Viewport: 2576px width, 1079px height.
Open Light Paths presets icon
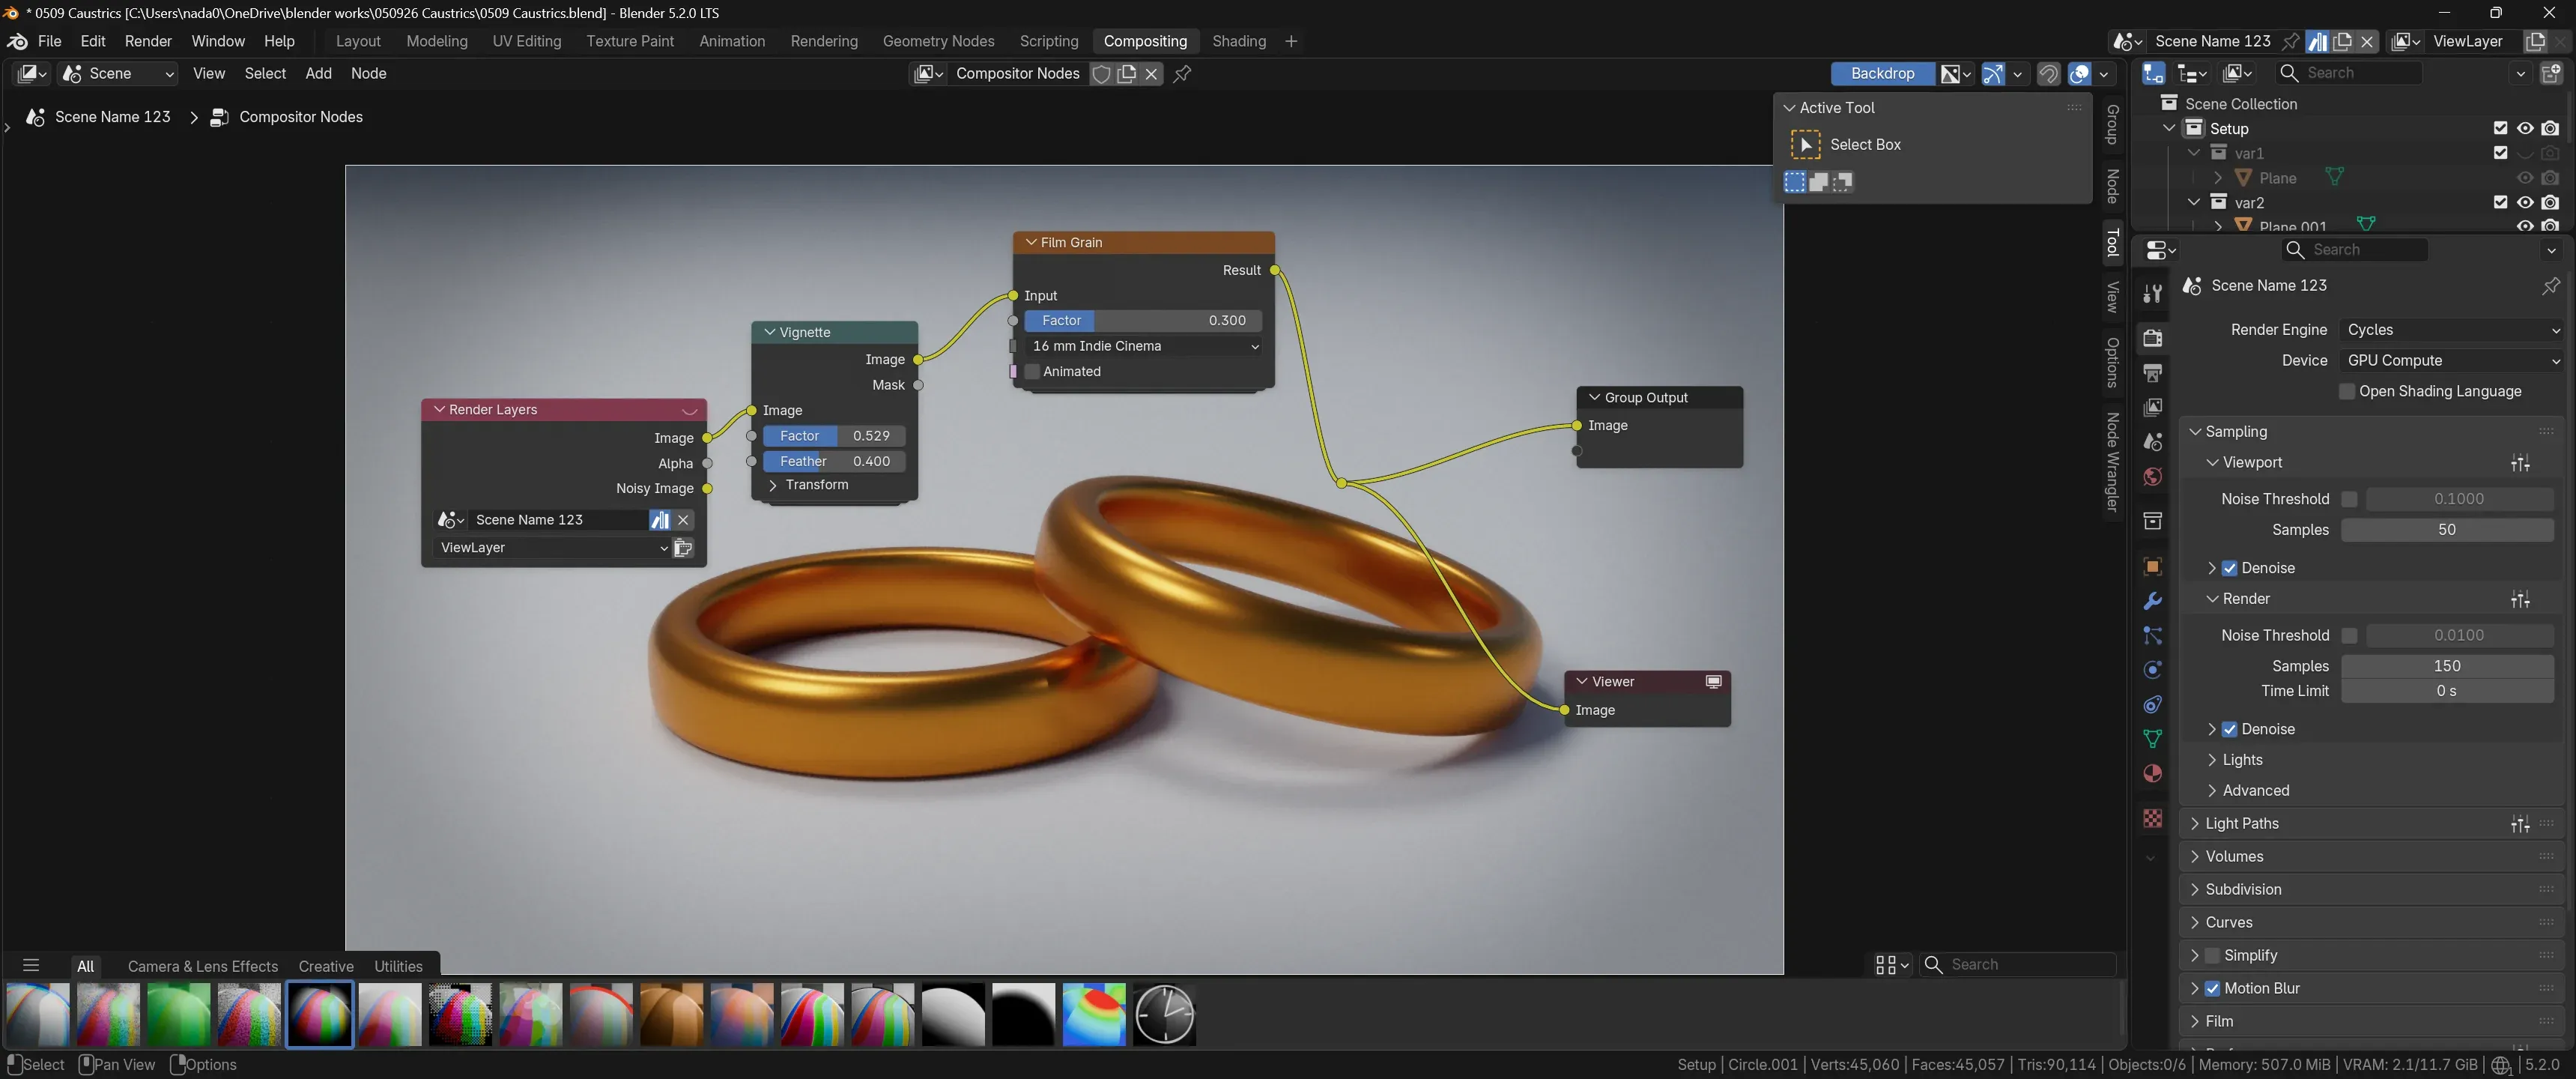point(2520,824)
